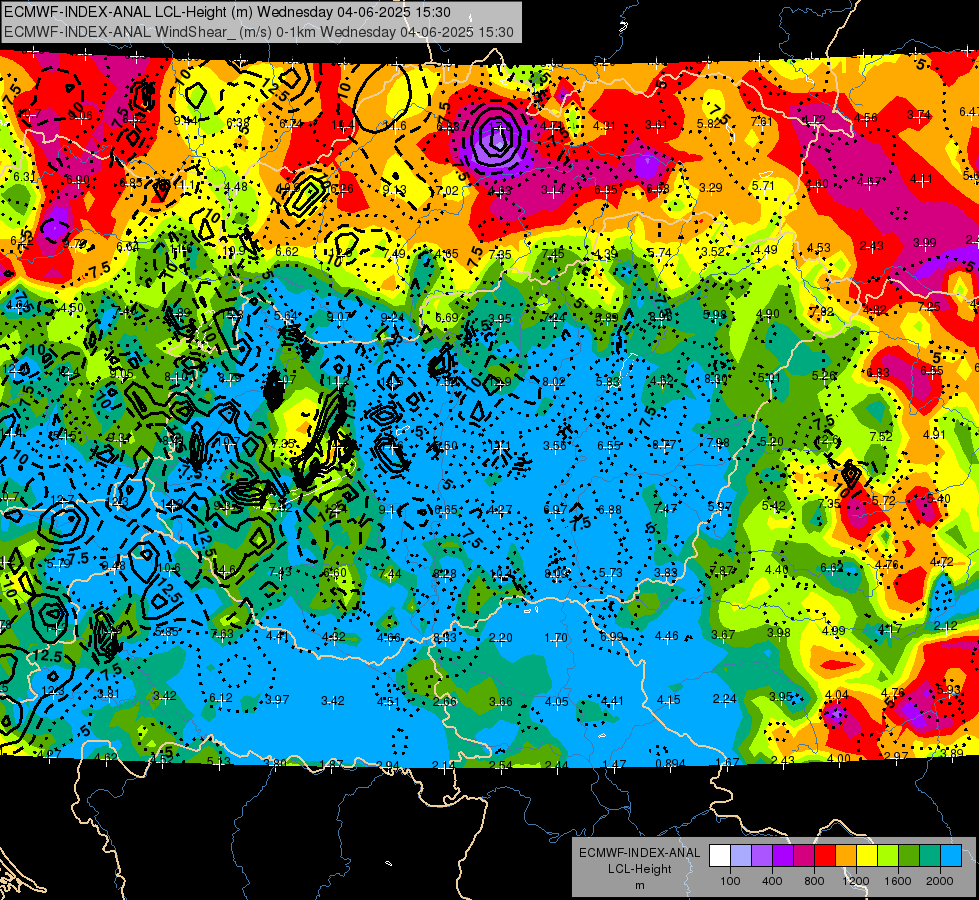Click the grid value 2.20

tap(500, 638)
